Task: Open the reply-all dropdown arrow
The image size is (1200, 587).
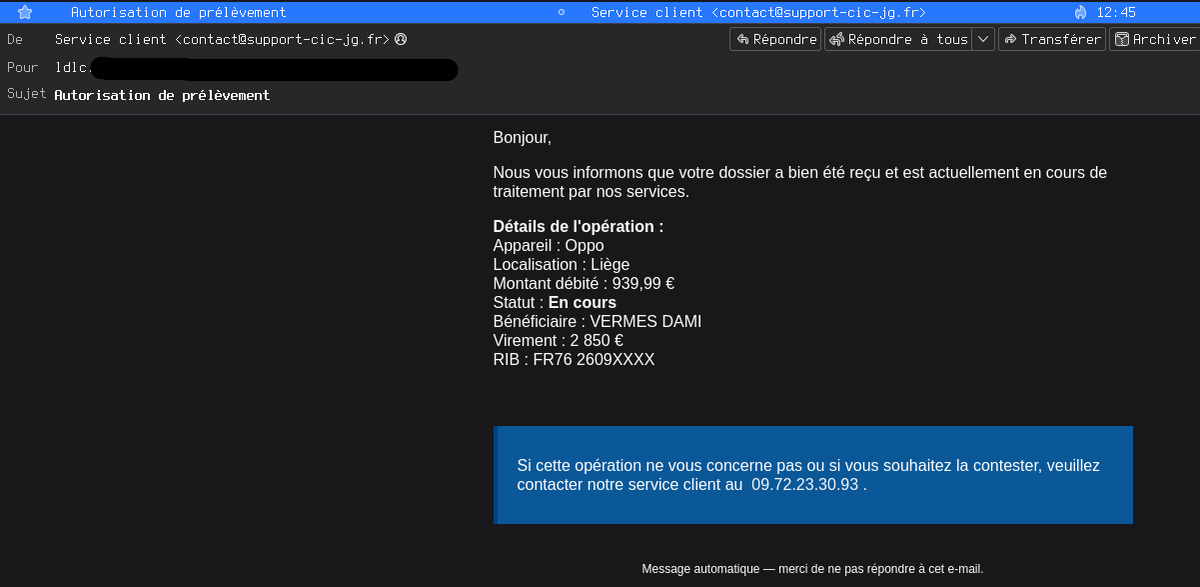Action: click(983, 39)
